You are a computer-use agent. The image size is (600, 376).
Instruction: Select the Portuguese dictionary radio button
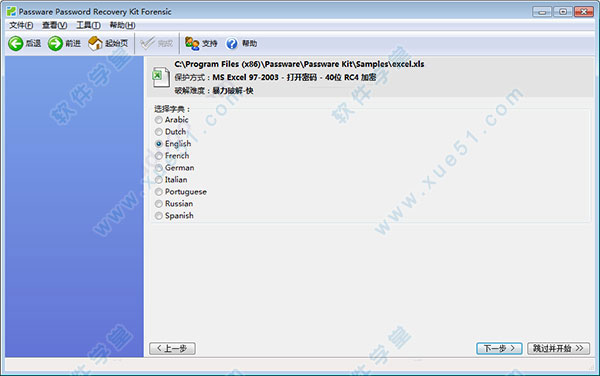[x=159, y=192]
